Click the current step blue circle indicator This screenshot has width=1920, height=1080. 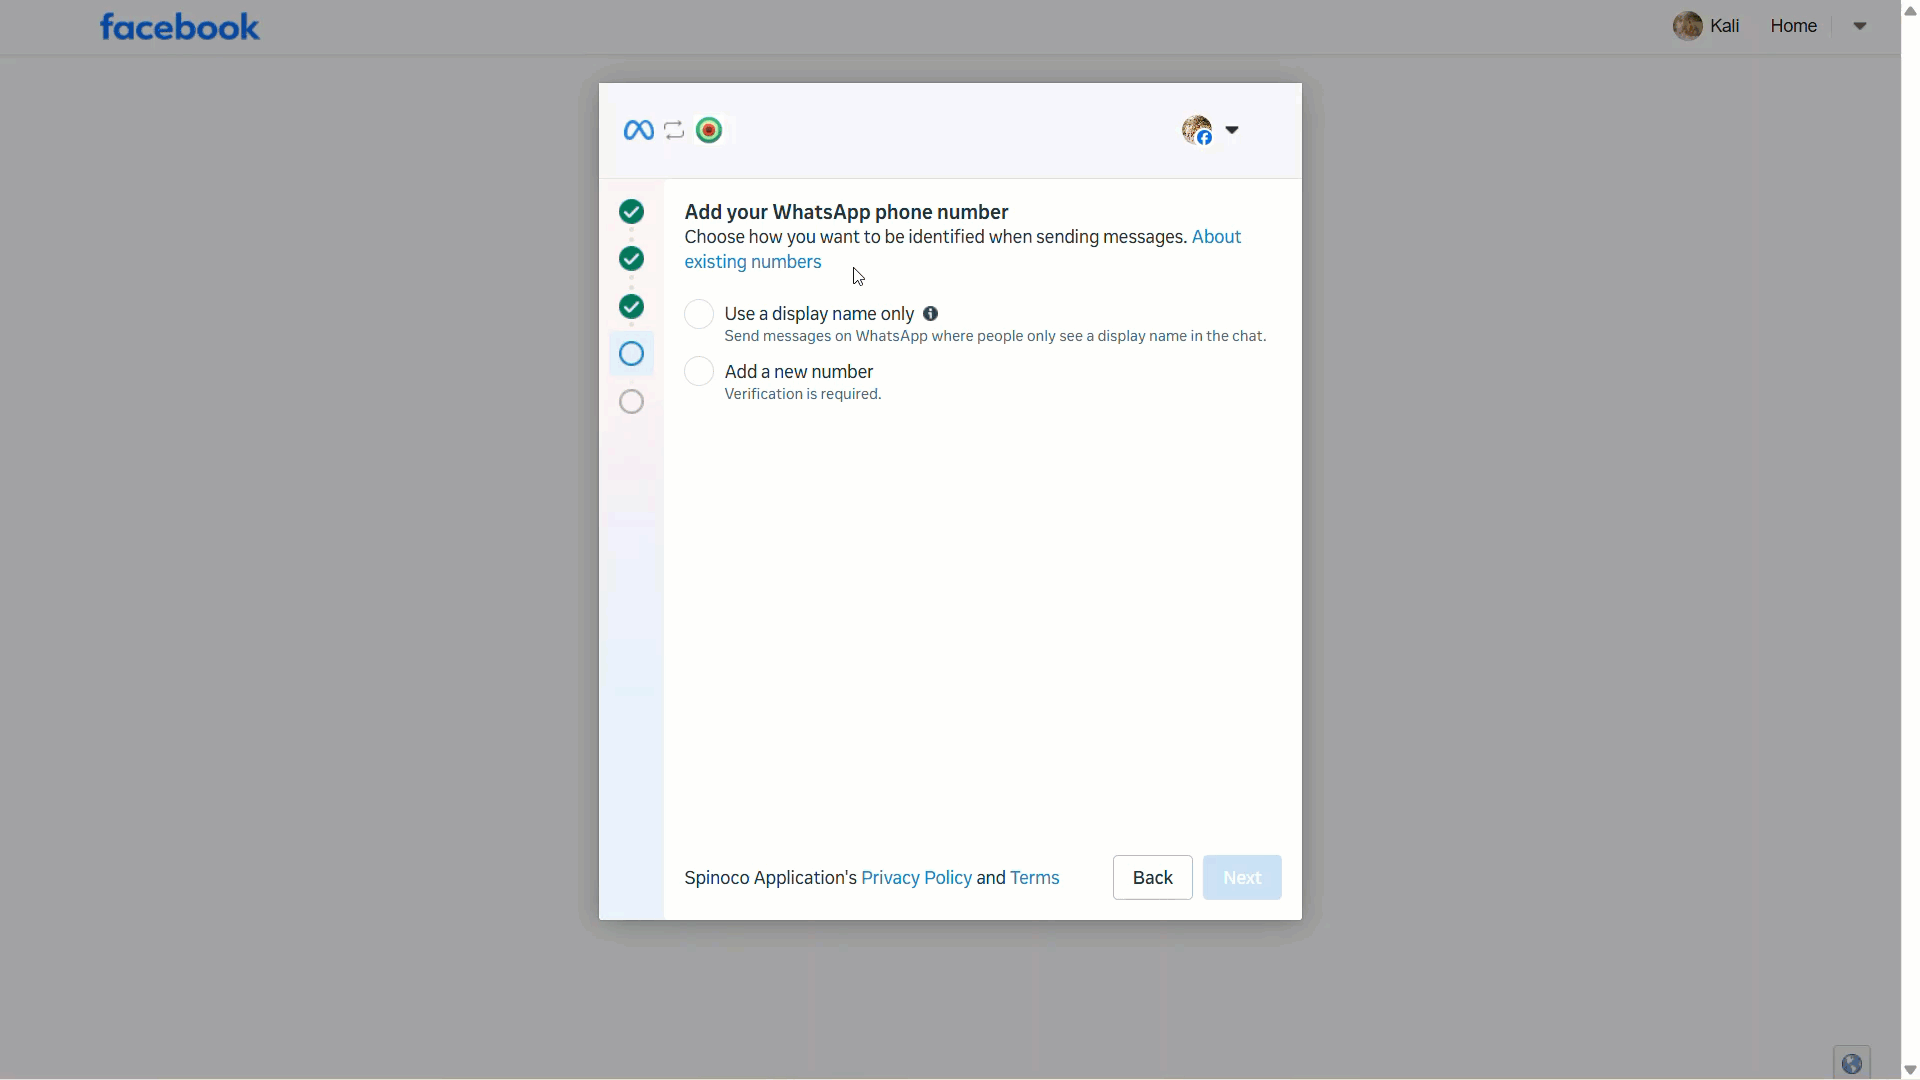tap(631, 354)
